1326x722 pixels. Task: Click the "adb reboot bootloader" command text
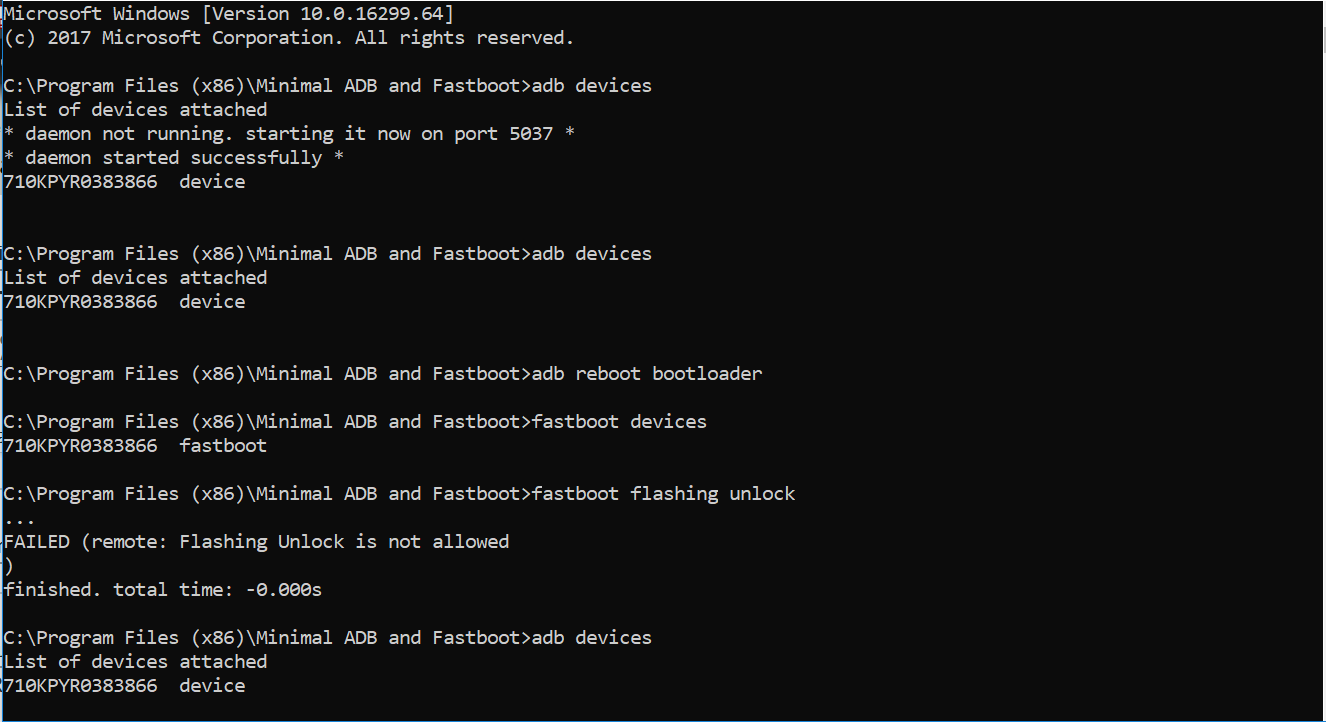pyautogui.click(x=646, y=374)
